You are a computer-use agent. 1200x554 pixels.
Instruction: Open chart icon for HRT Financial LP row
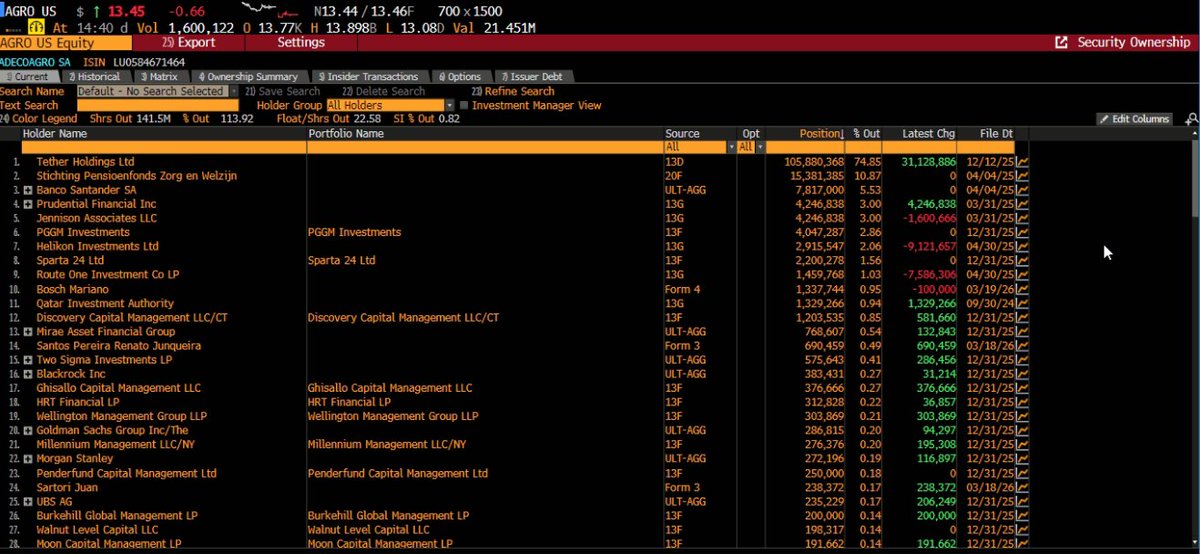point(1023,402)
